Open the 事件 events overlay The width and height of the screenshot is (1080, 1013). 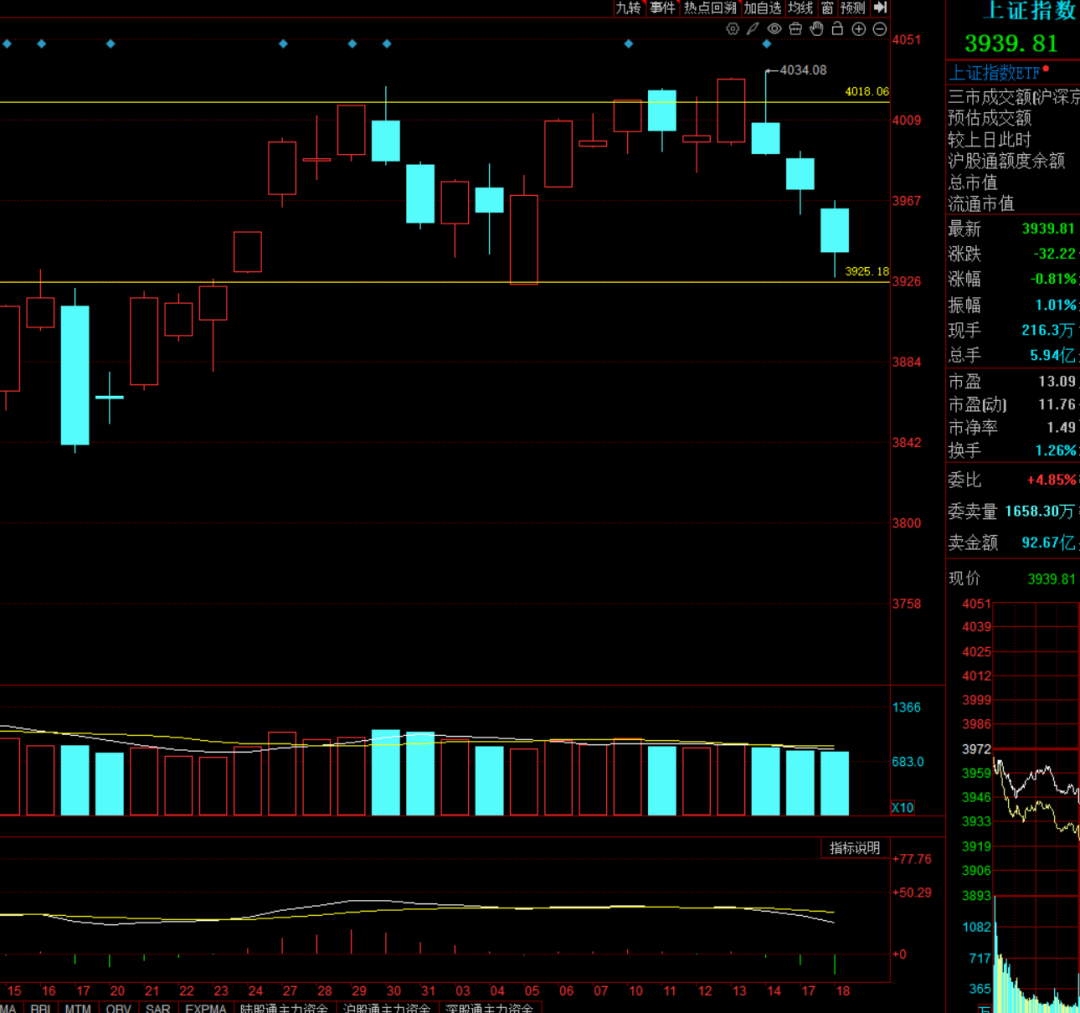662,8
